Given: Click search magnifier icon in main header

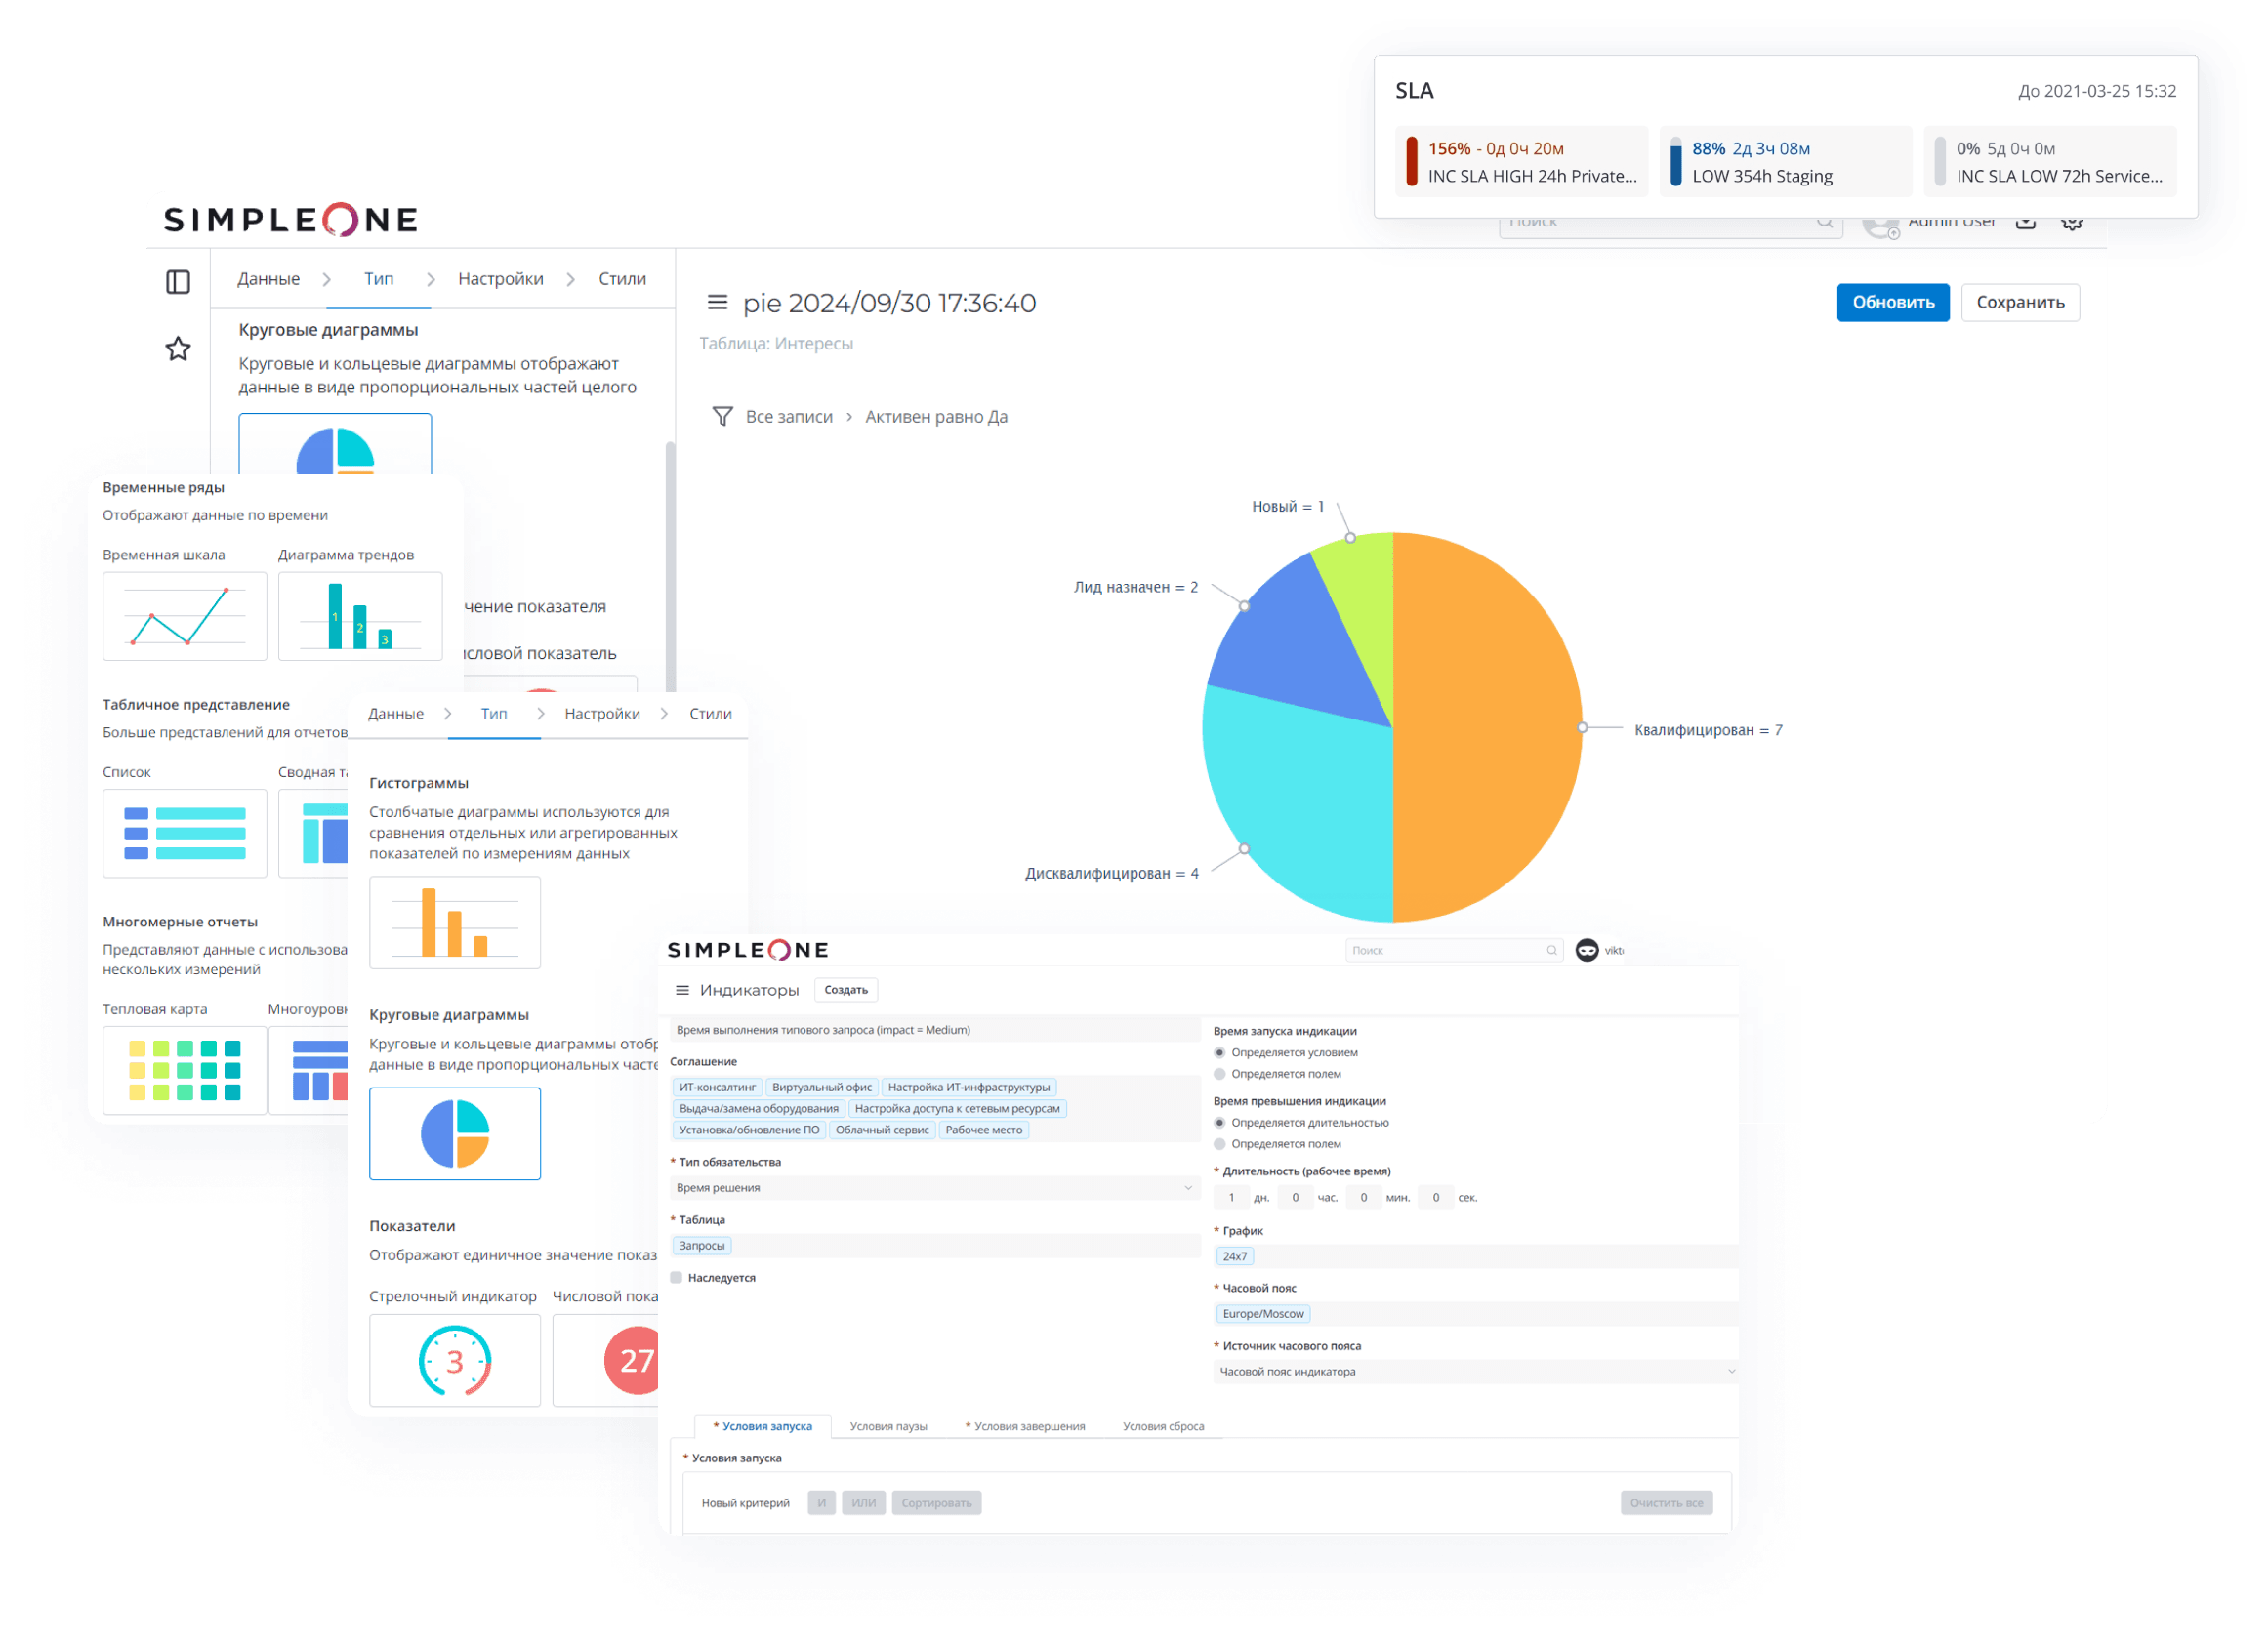Looking at the screenshot, I should [1825, 222].
